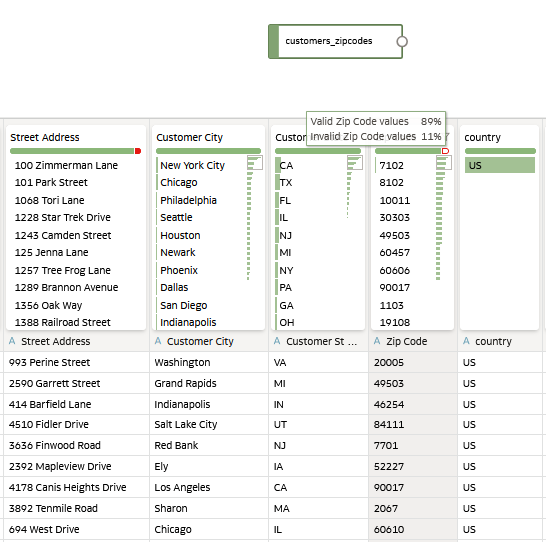The height and width of the screenshot is (542, 546).
Task: Click the Customer City text type icon
Action: click(x=158, y=341)
